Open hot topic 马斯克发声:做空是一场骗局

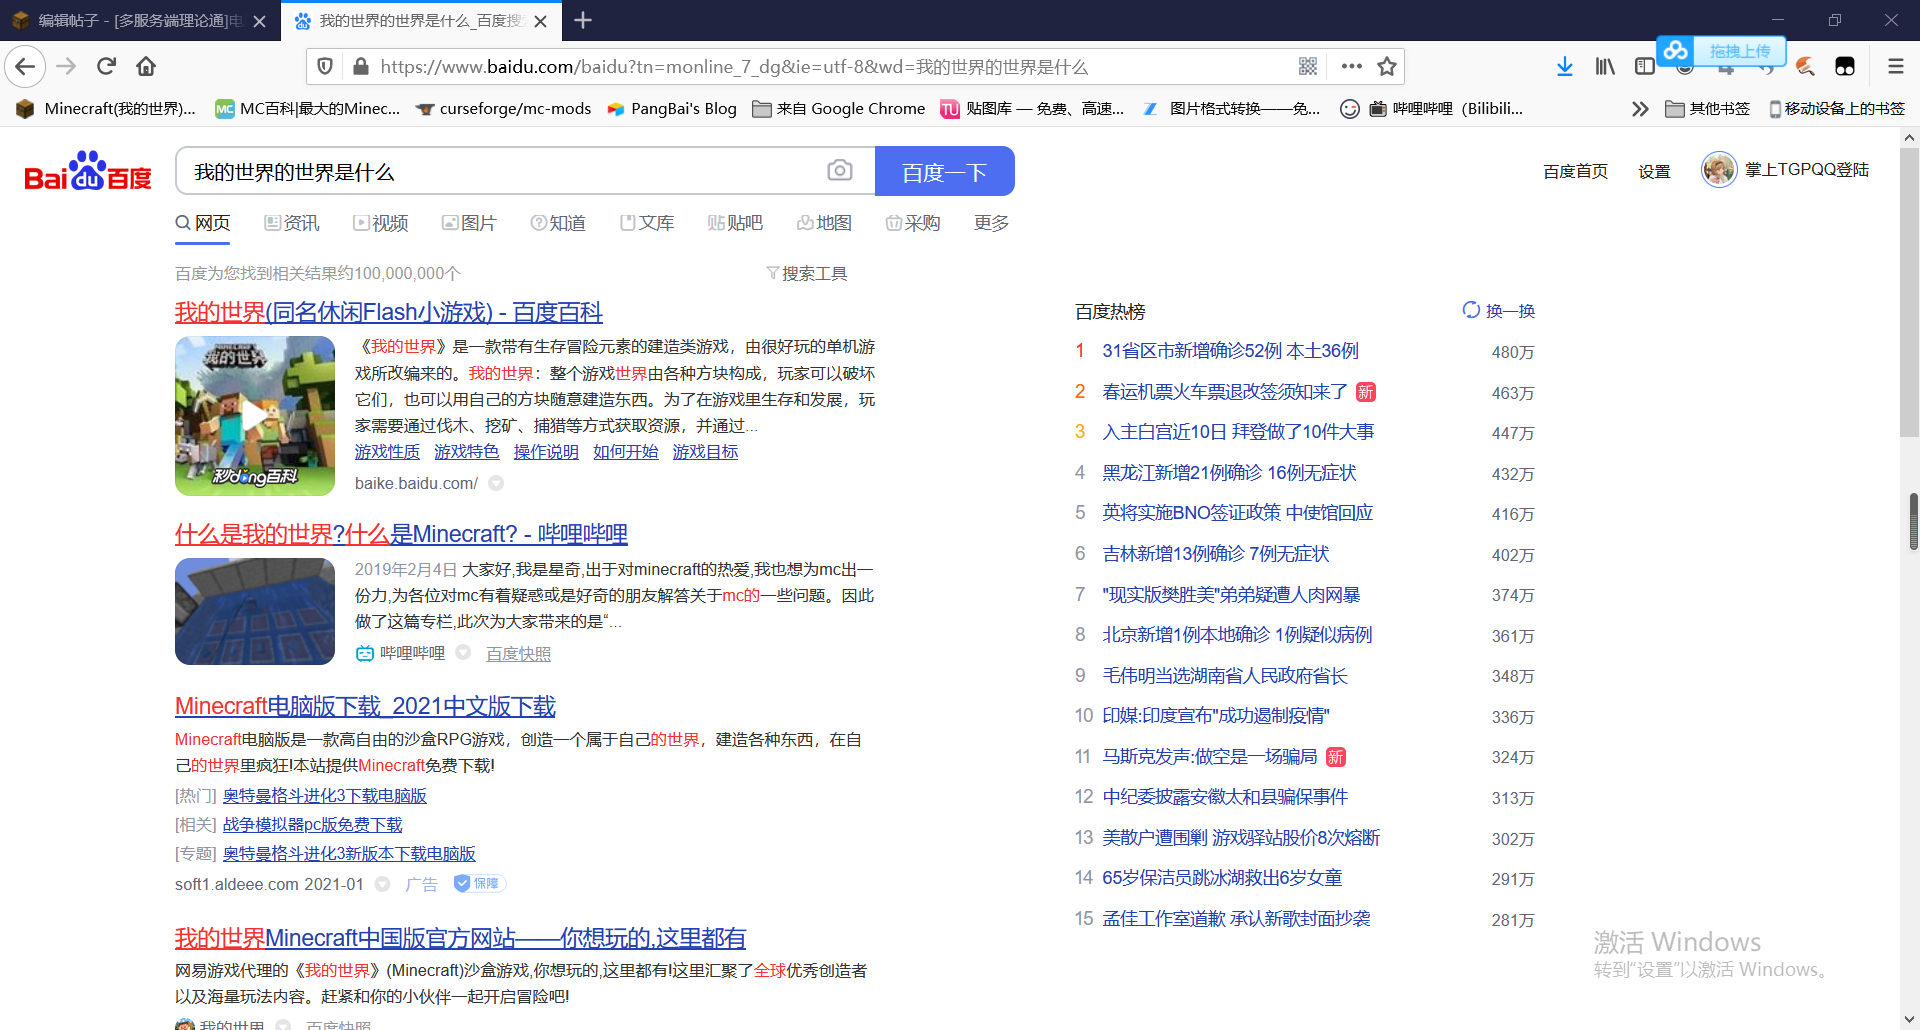click(1210, 757)
